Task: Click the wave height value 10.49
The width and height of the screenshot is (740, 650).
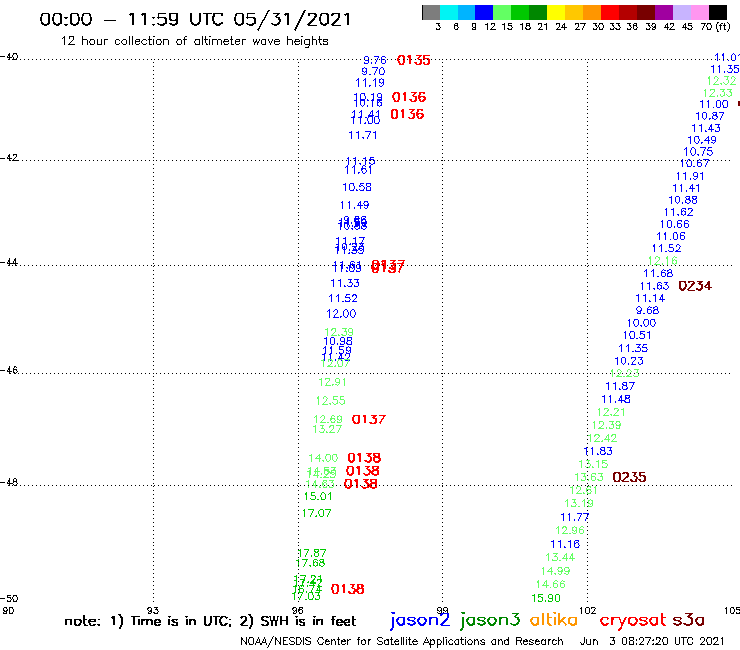Action: (702, 140)
